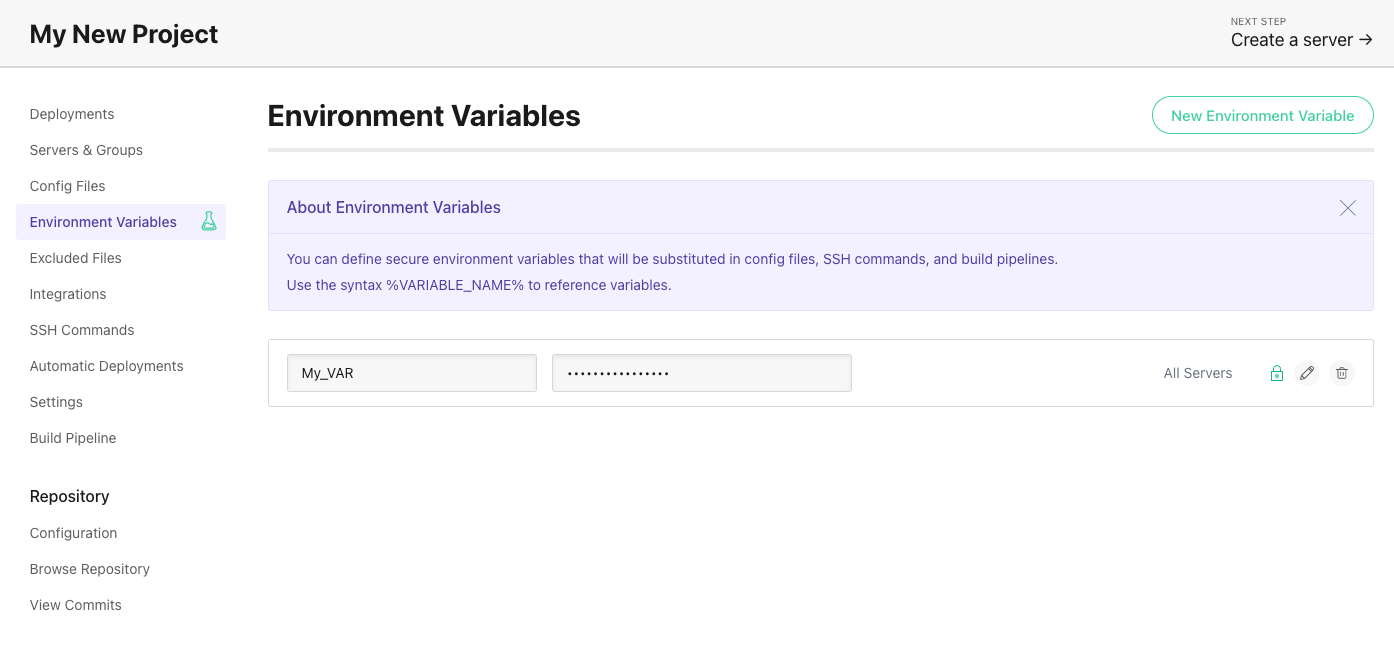This screenshot has height=651, width=1394.
Task: Open Config Files from the sidebar
Action: (x=67, y=186)
